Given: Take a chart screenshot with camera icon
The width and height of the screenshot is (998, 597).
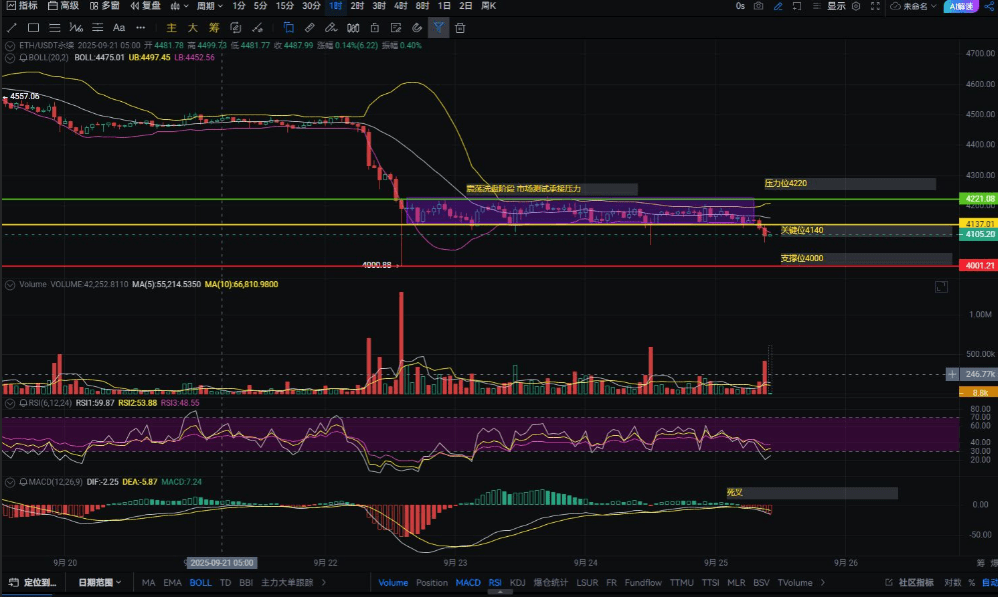Looking at the screenshot, I should tap(759, 6).
